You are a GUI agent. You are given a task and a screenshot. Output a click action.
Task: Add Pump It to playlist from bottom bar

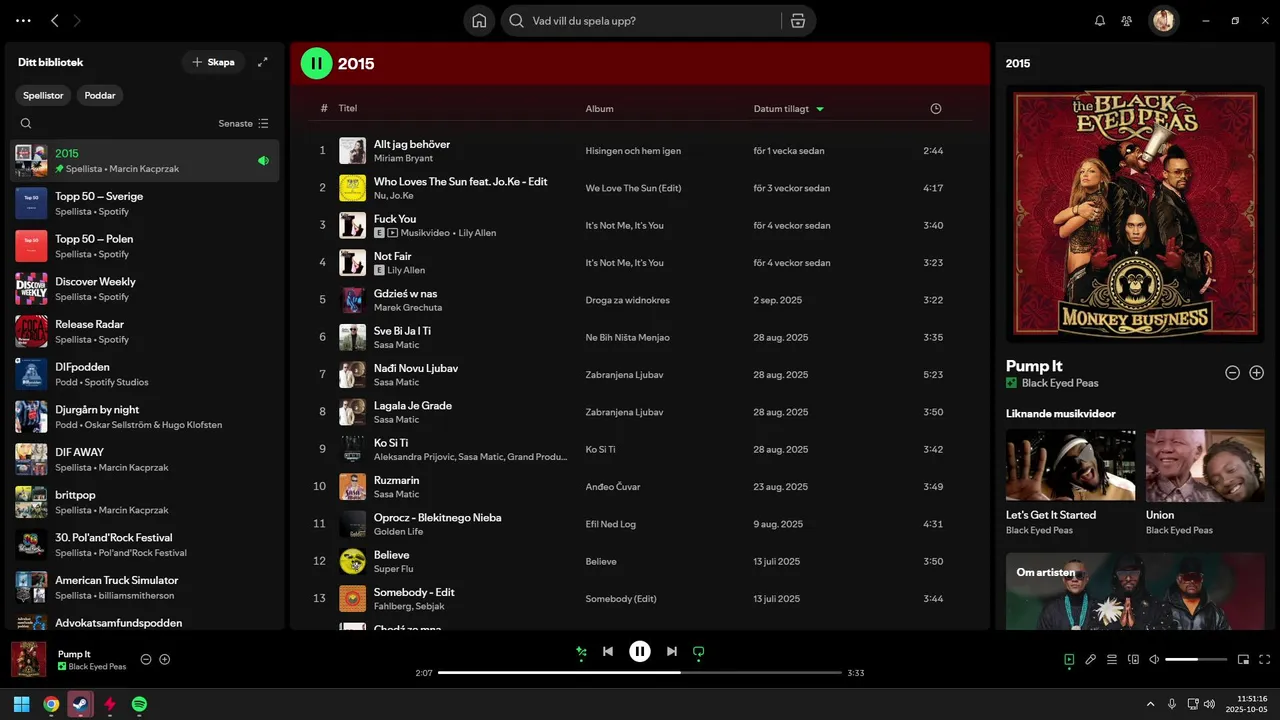165,659
